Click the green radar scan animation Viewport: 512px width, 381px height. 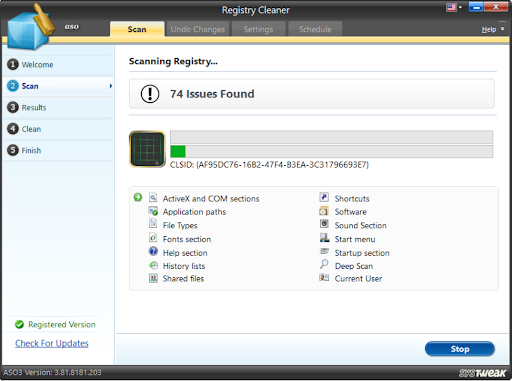147,149
